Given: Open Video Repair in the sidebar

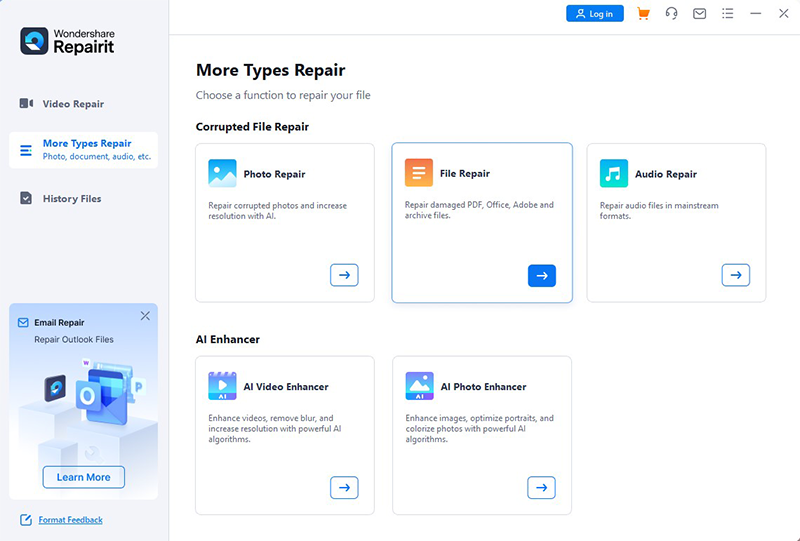Looking at the screenshot, I should click(72, 104).
